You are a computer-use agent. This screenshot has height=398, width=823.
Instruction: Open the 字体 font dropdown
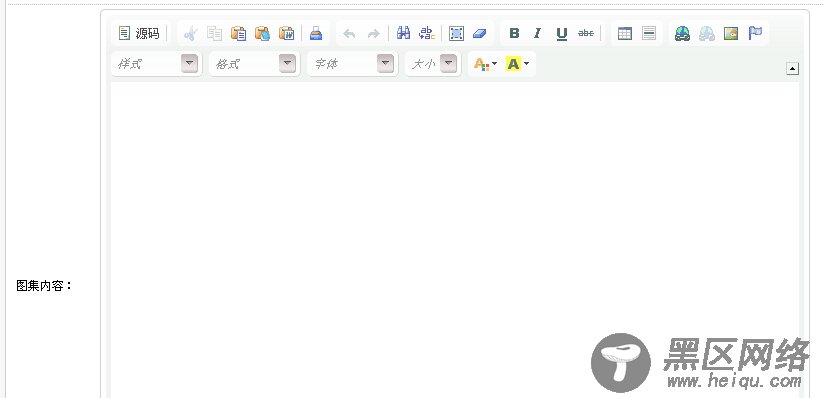pos(352,64)
